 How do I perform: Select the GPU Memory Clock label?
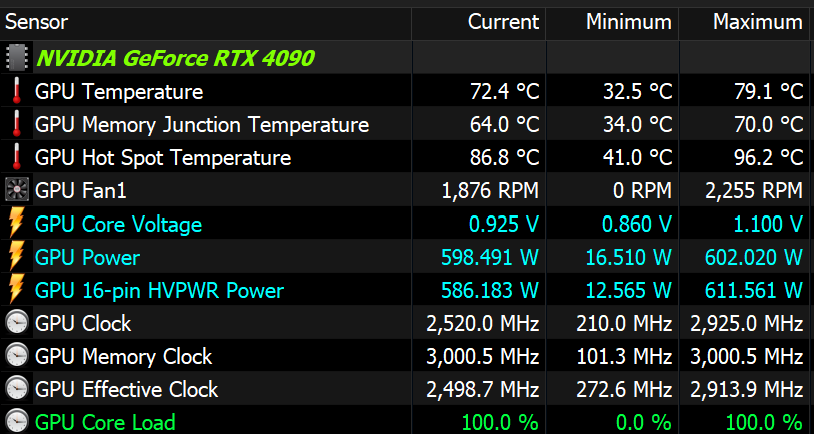(x=124, y=357)
